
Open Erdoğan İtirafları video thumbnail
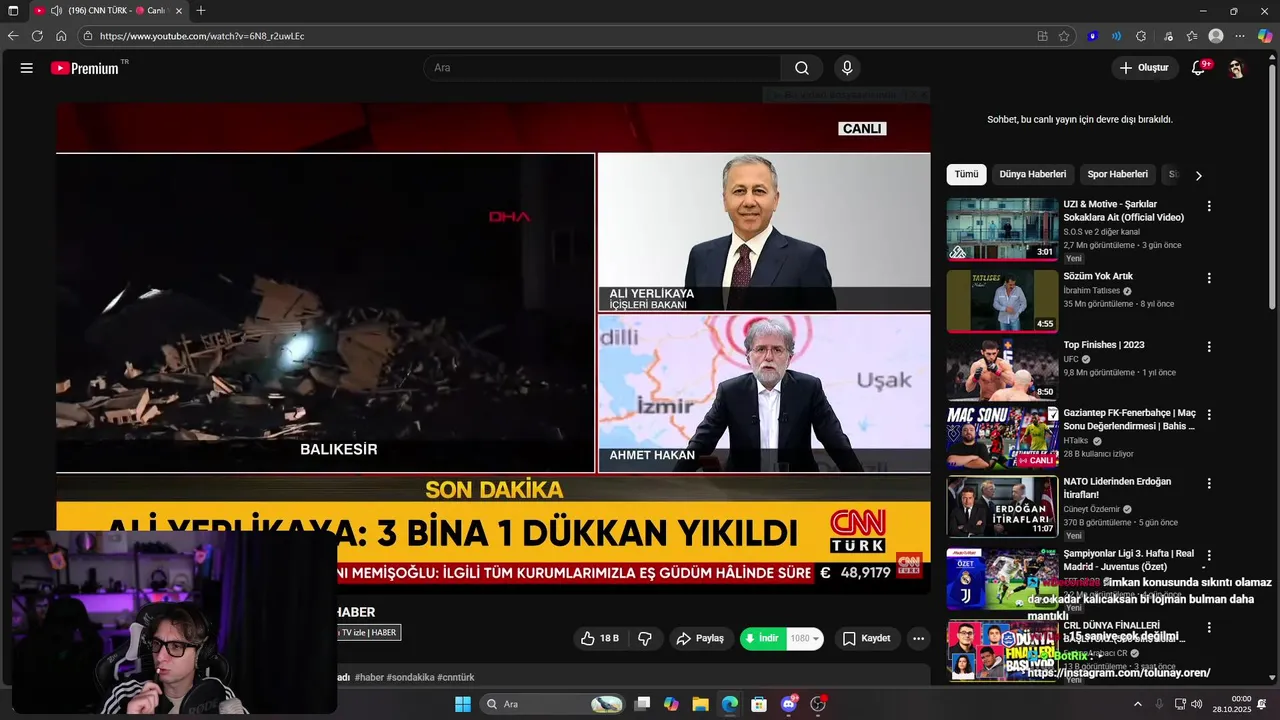1002,506
